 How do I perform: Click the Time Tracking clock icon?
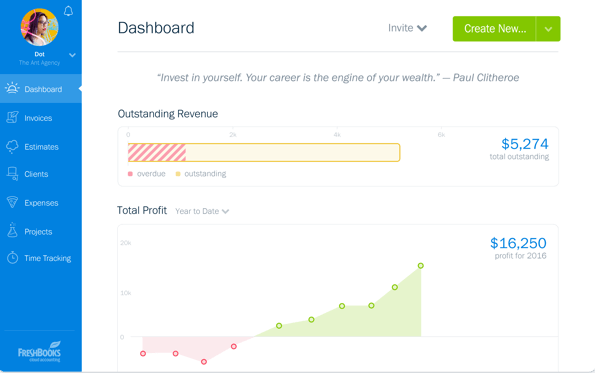[x=12, y=258]
